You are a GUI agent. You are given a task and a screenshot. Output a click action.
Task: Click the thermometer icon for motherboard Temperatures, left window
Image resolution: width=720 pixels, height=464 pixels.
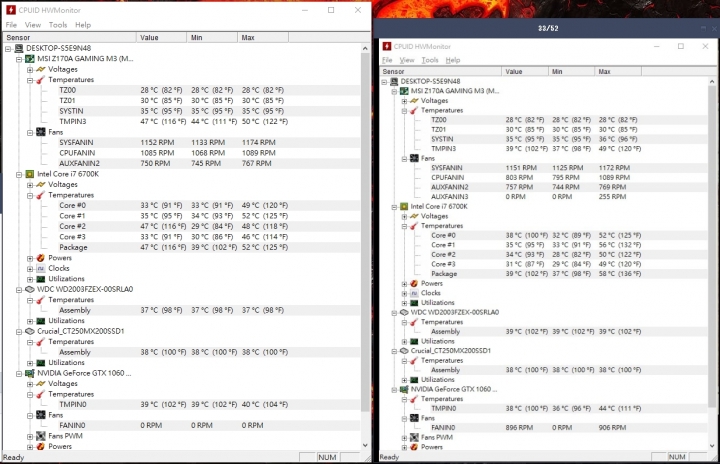(x=40, y=80)
